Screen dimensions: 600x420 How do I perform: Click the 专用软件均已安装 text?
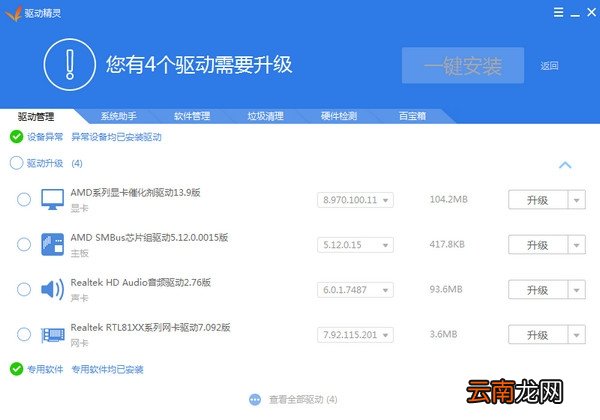108,369
